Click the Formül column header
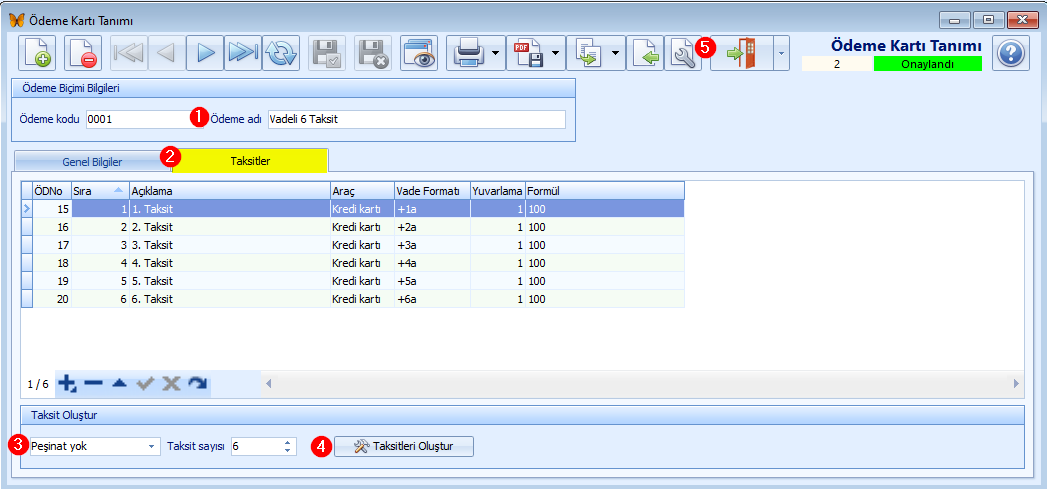The height and width of the screenshot is (489, 1047). pyautogui.click(x=604, y=190)
